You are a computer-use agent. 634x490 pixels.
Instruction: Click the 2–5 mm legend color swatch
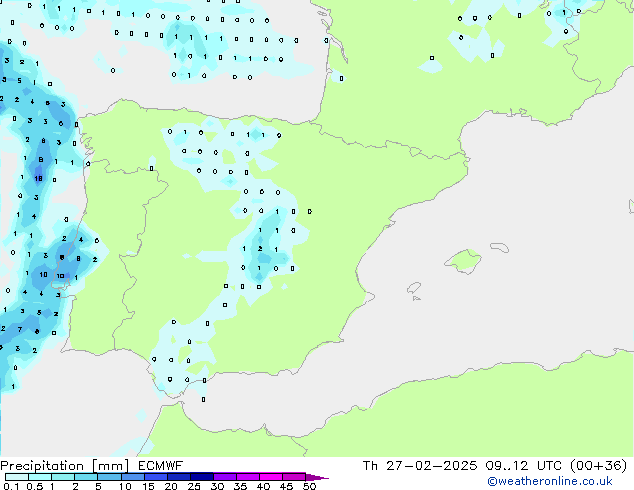86,477
